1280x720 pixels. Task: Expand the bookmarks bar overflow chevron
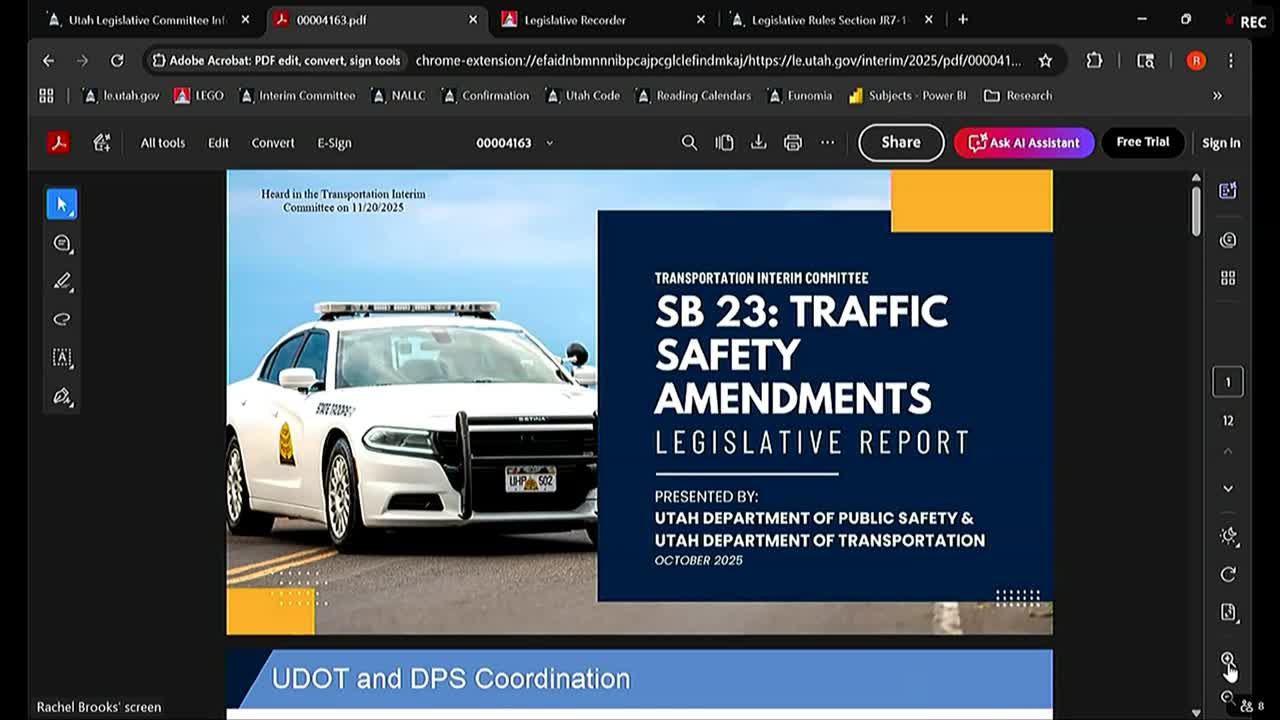[x=1218, y=95]
